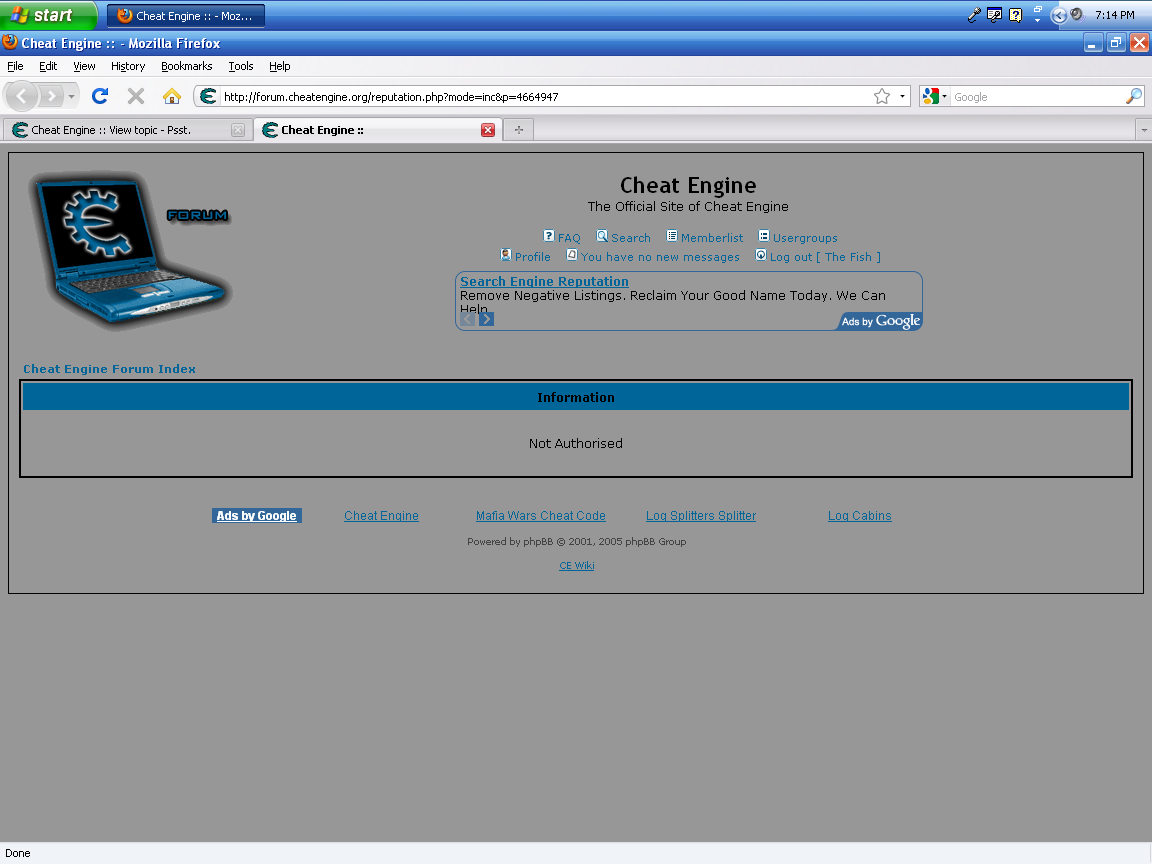Viewport: 1152px width, 864px height.
Task: Open the Search Engine Reputation ad
Action: coord(544,281)
